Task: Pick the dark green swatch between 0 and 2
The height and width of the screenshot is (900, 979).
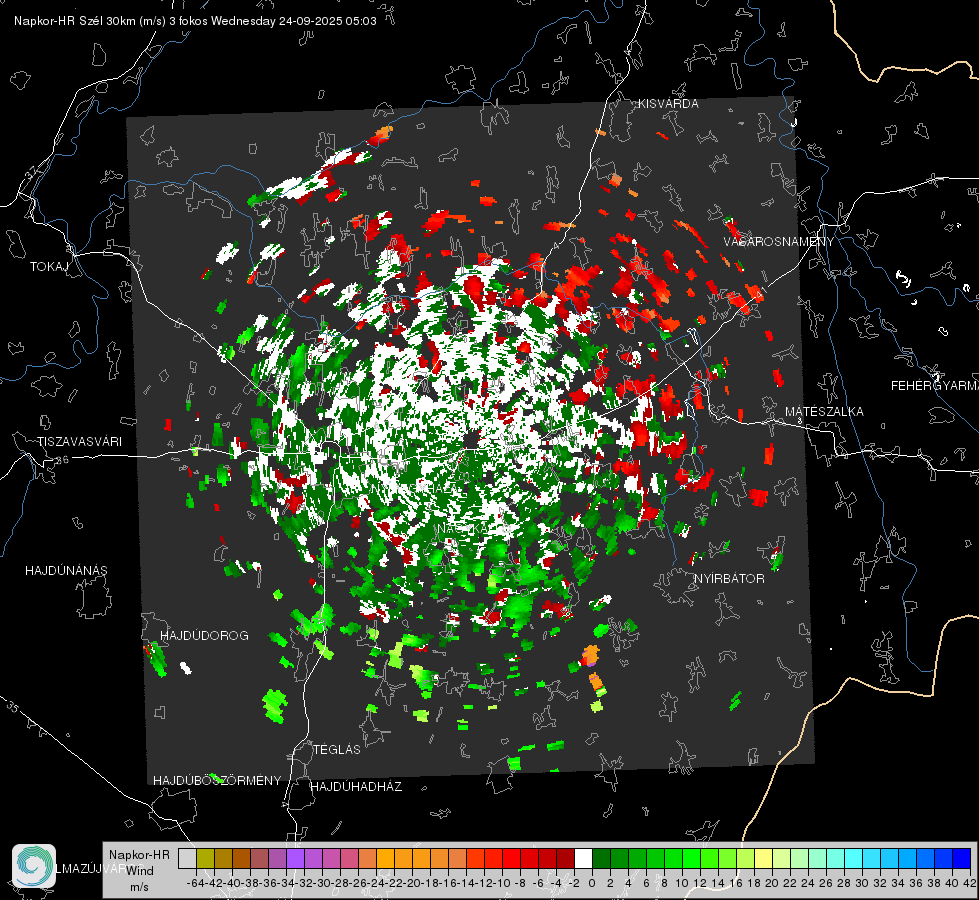Action: (x=601, y=858)
